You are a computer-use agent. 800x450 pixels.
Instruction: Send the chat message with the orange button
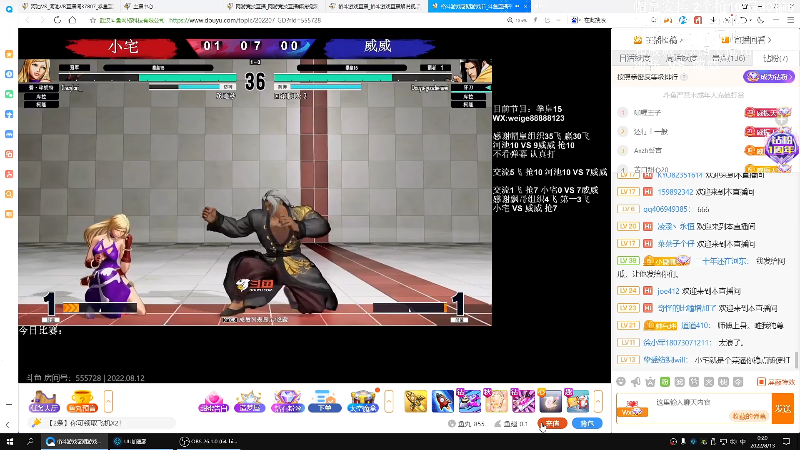[x=783, y=408]
